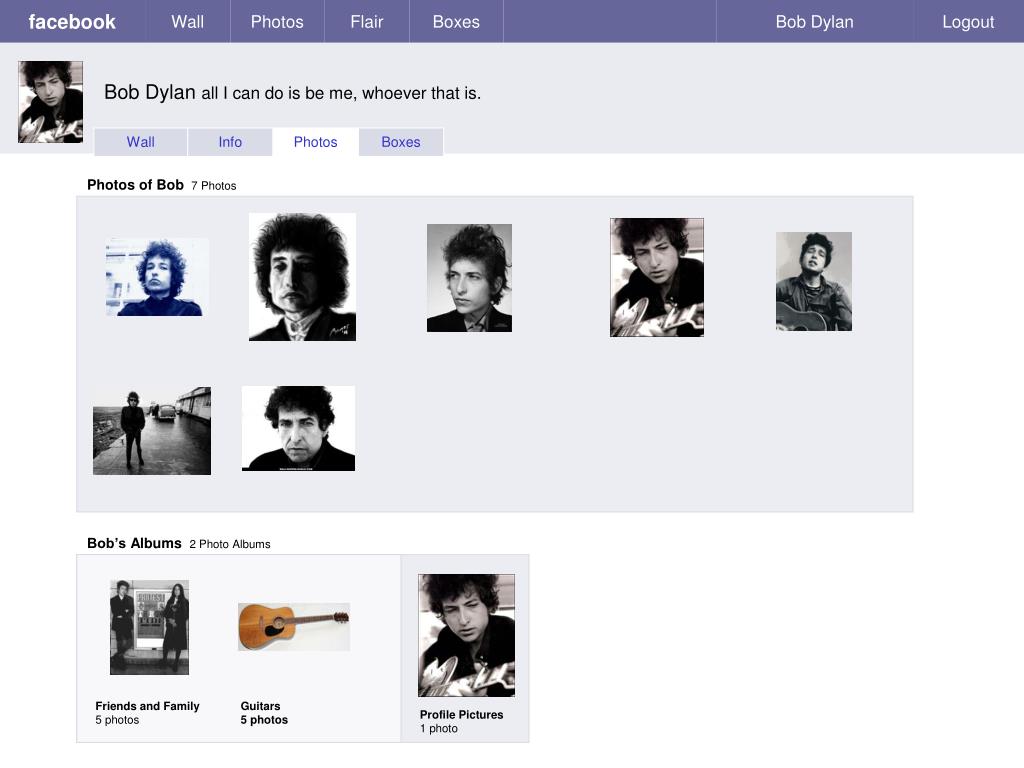Select the Photos profile tab

pyautogui.click(x=315, y=142)
